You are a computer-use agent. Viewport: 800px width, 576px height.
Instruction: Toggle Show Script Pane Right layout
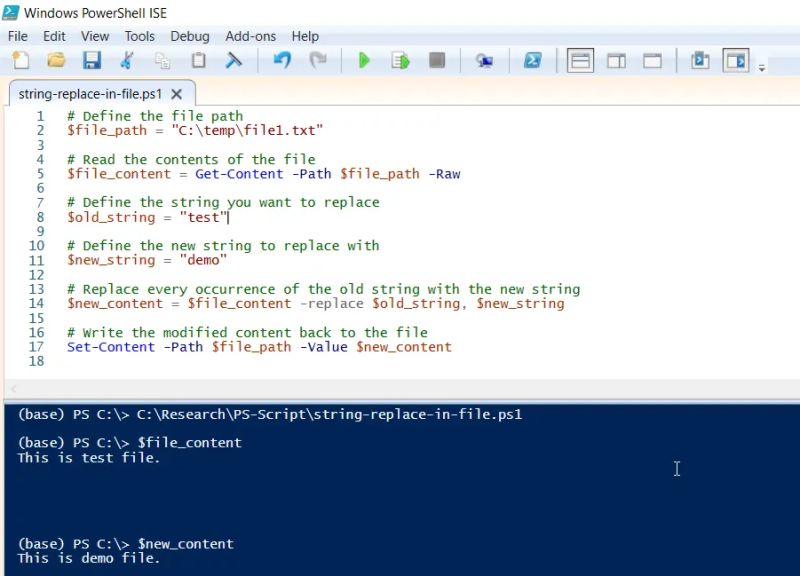tap(615, 60)
